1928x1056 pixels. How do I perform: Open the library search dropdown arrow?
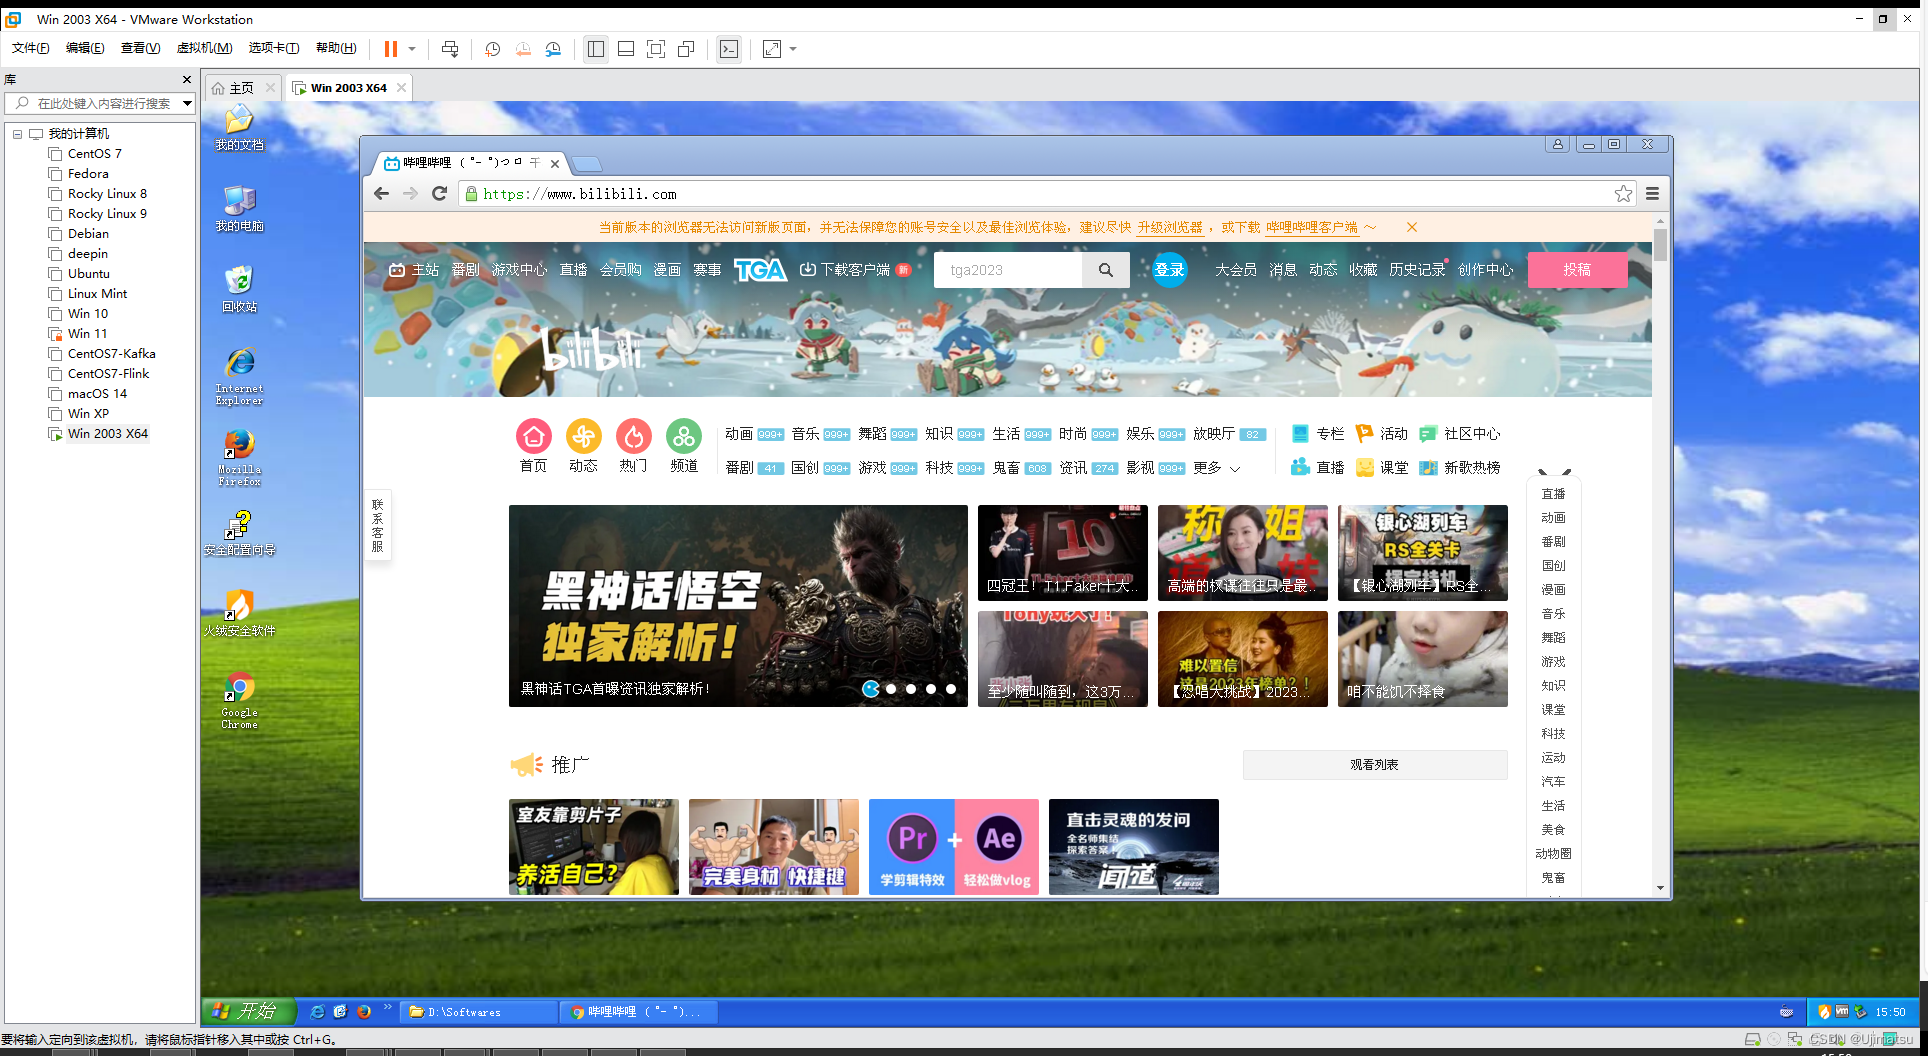tap(187, 103)
